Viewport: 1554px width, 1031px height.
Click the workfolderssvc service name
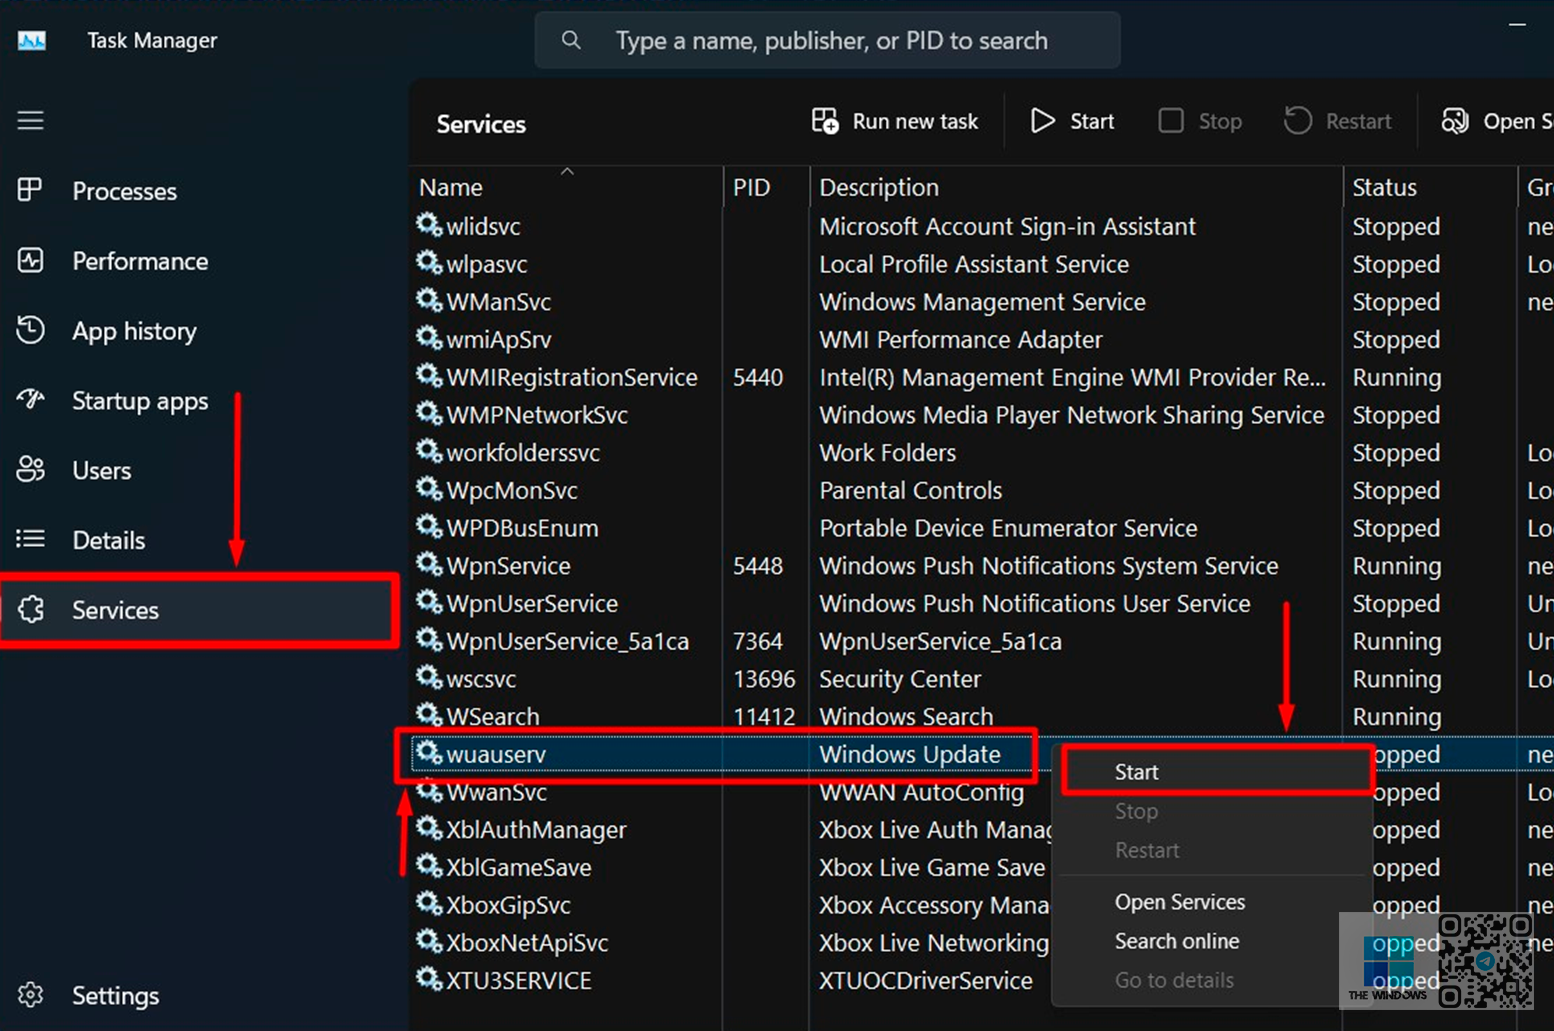click(x=523, y=452)
